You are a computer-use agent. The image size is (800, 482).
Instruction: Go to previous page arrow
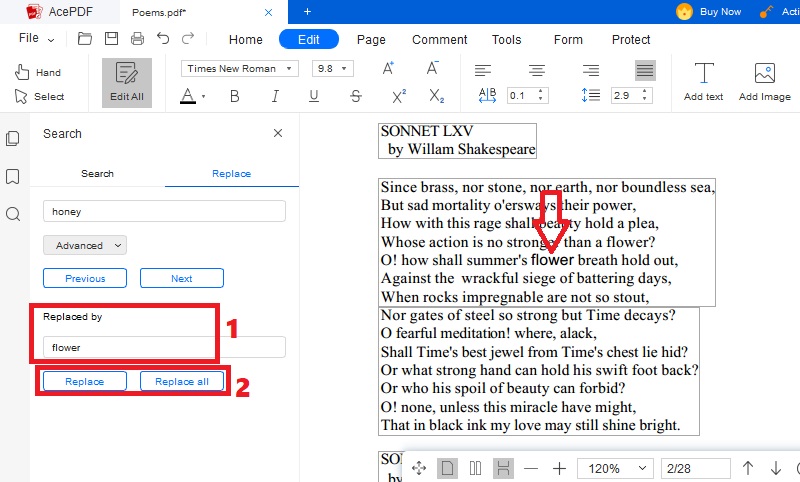point(748,468)
